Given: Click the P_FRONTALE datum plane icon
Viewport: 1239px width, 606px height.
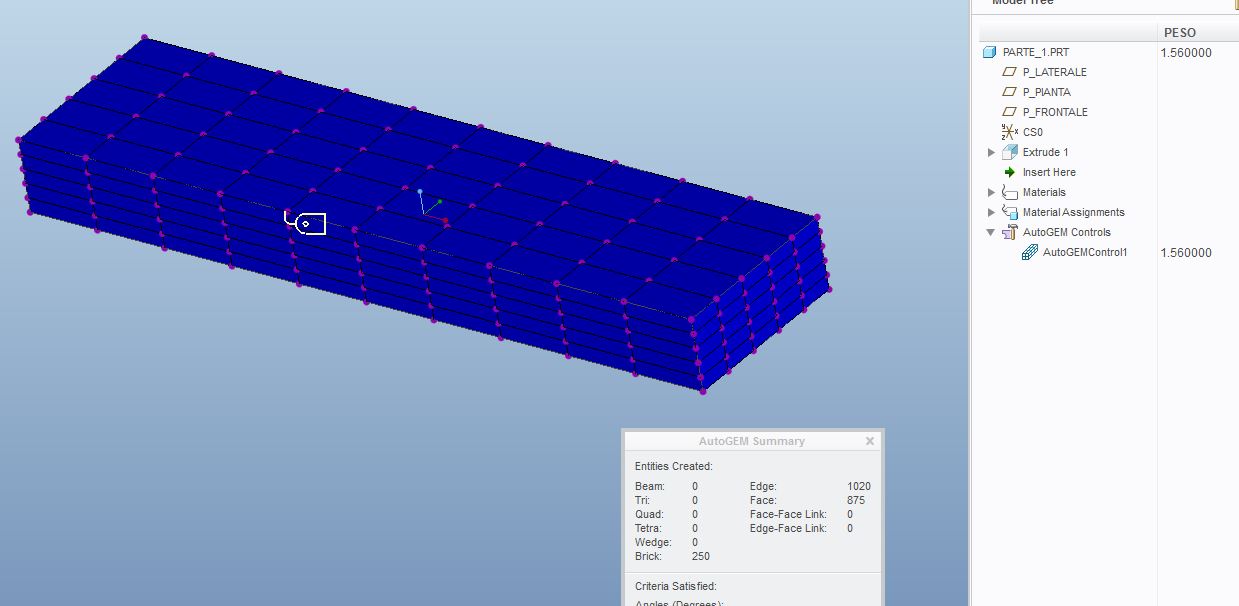Looking at the screenshot, I should (x=1009, y=112).
